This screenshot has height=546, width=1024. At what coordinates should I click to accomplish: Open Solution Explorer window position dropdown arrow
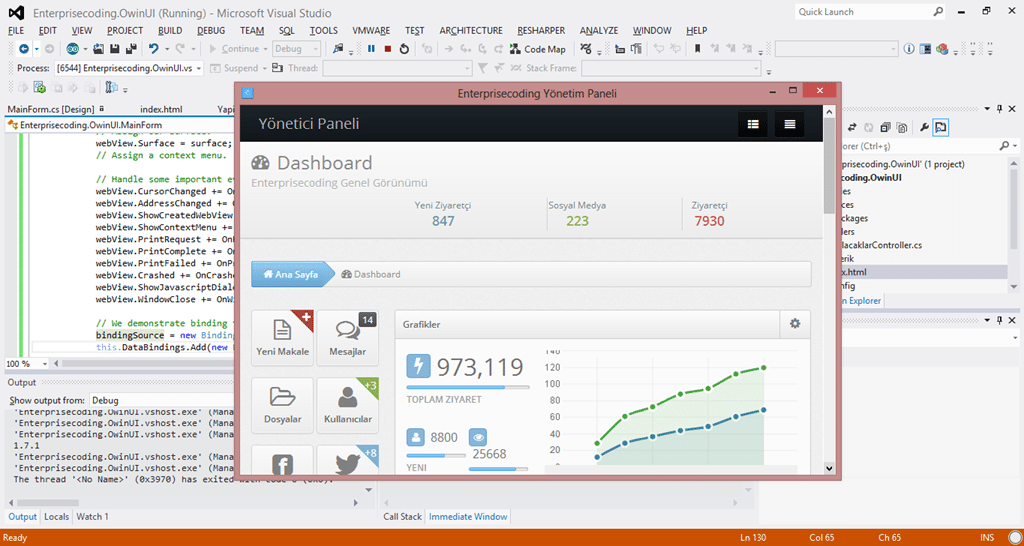click(x=986, y=108)
